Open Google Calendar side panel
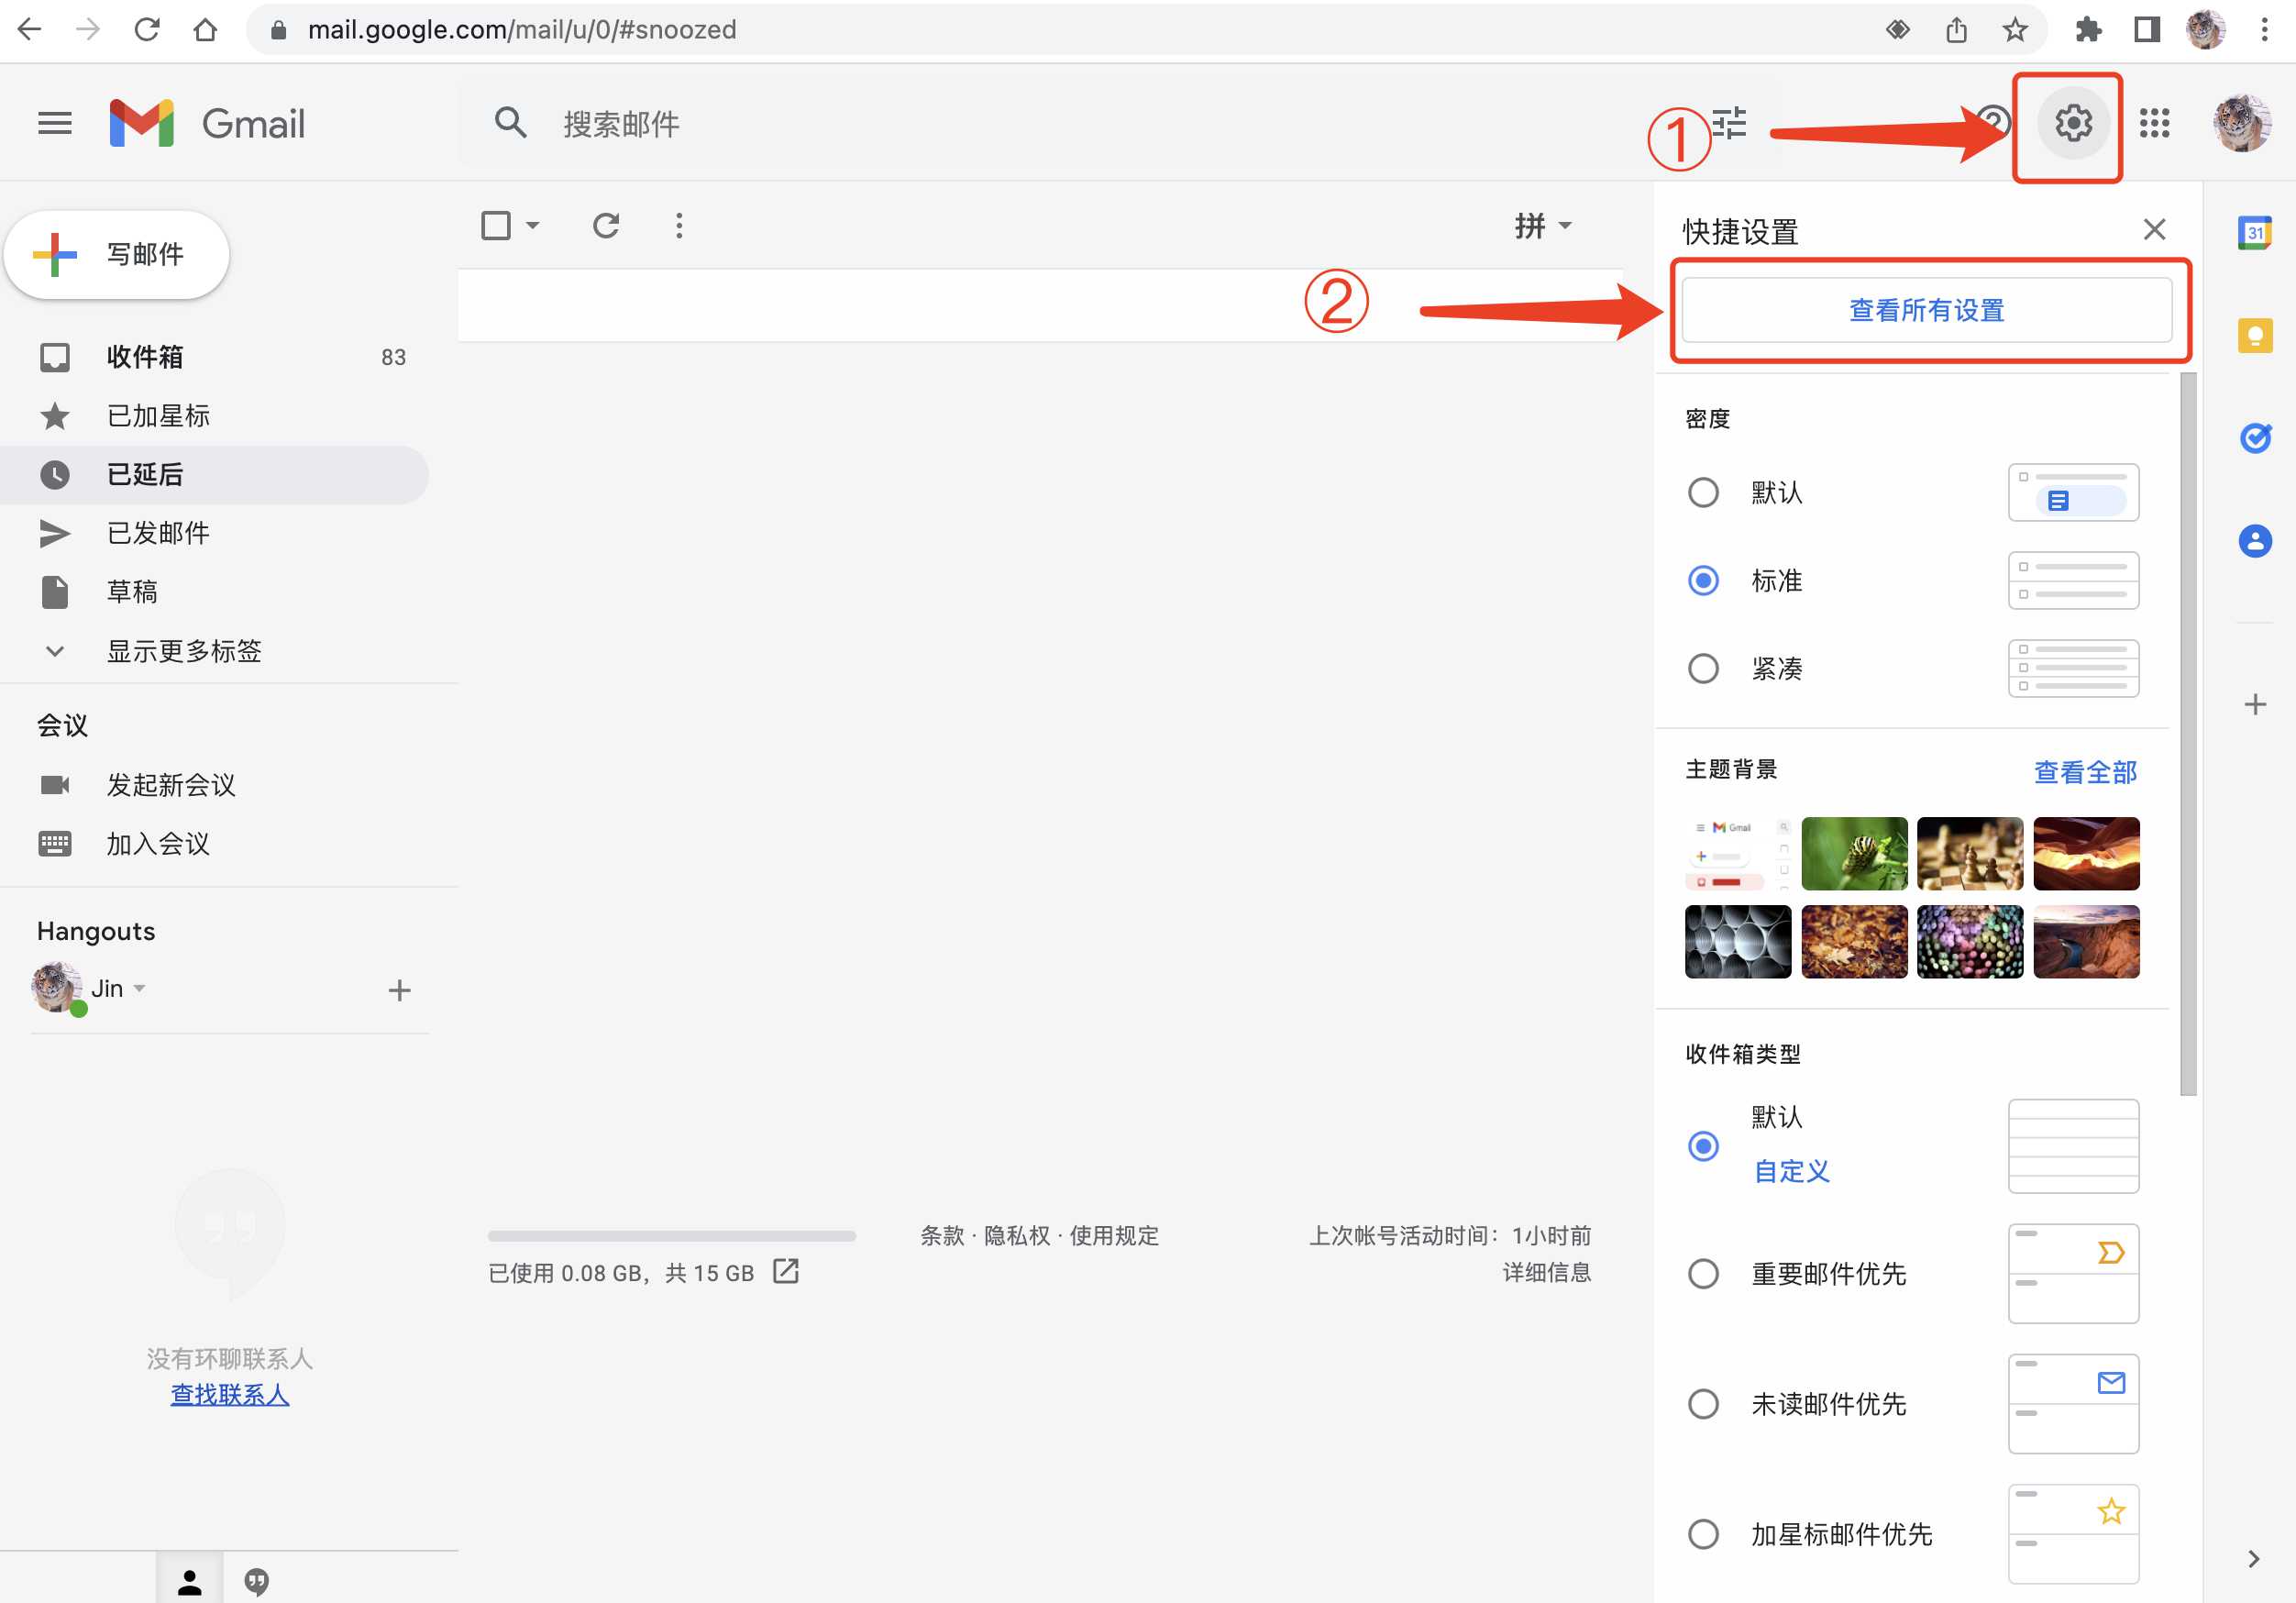This screenshot has width=2296, height=1603. 2254,233
